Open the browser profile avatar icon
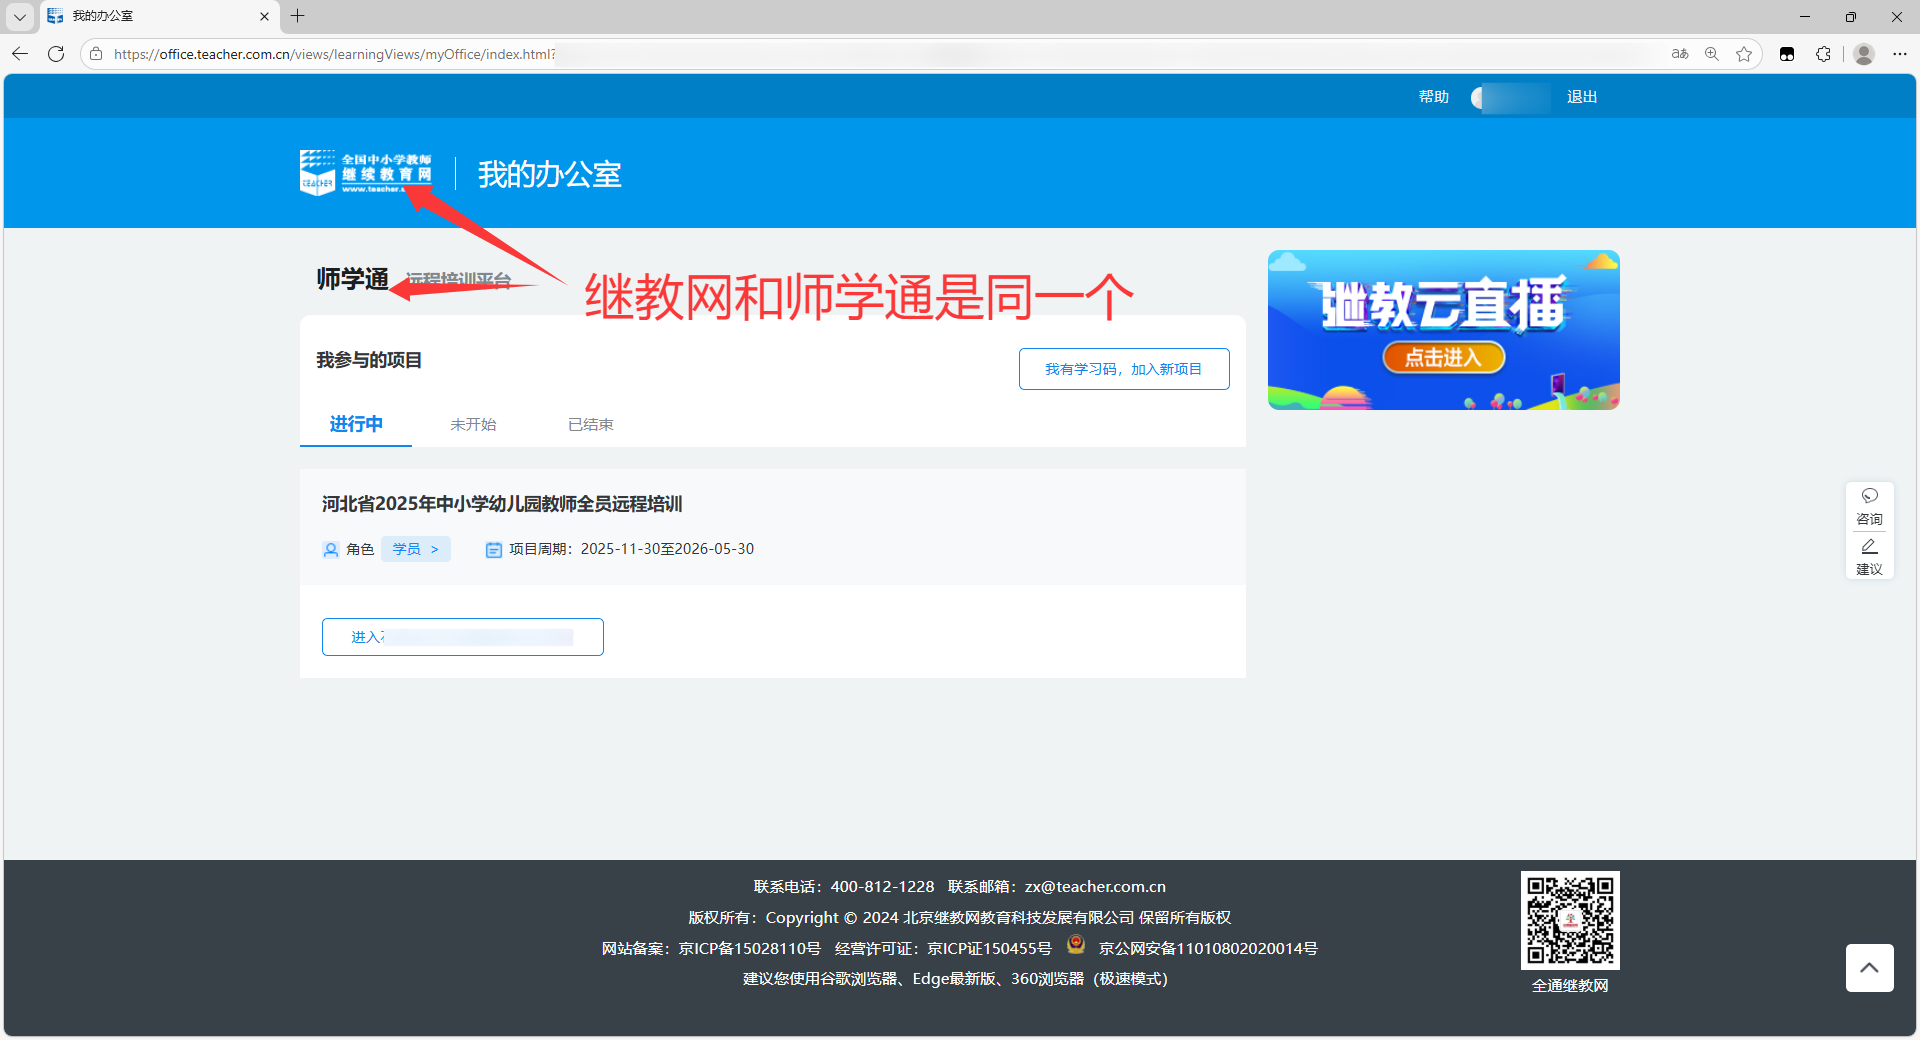Image resolution: width=1920 pixels, height=1040 pixels. pos(1863,54)
